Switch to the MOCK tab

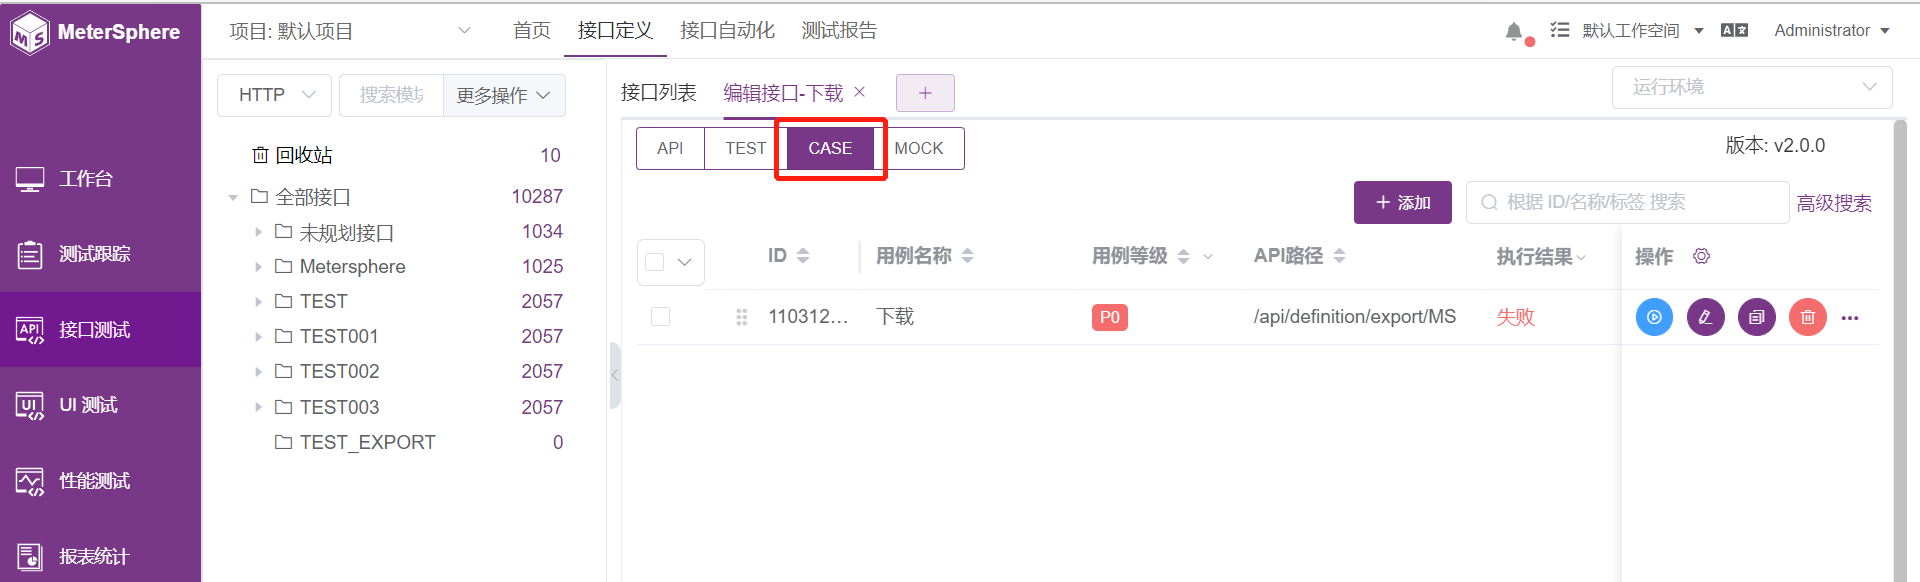[919, 148]
